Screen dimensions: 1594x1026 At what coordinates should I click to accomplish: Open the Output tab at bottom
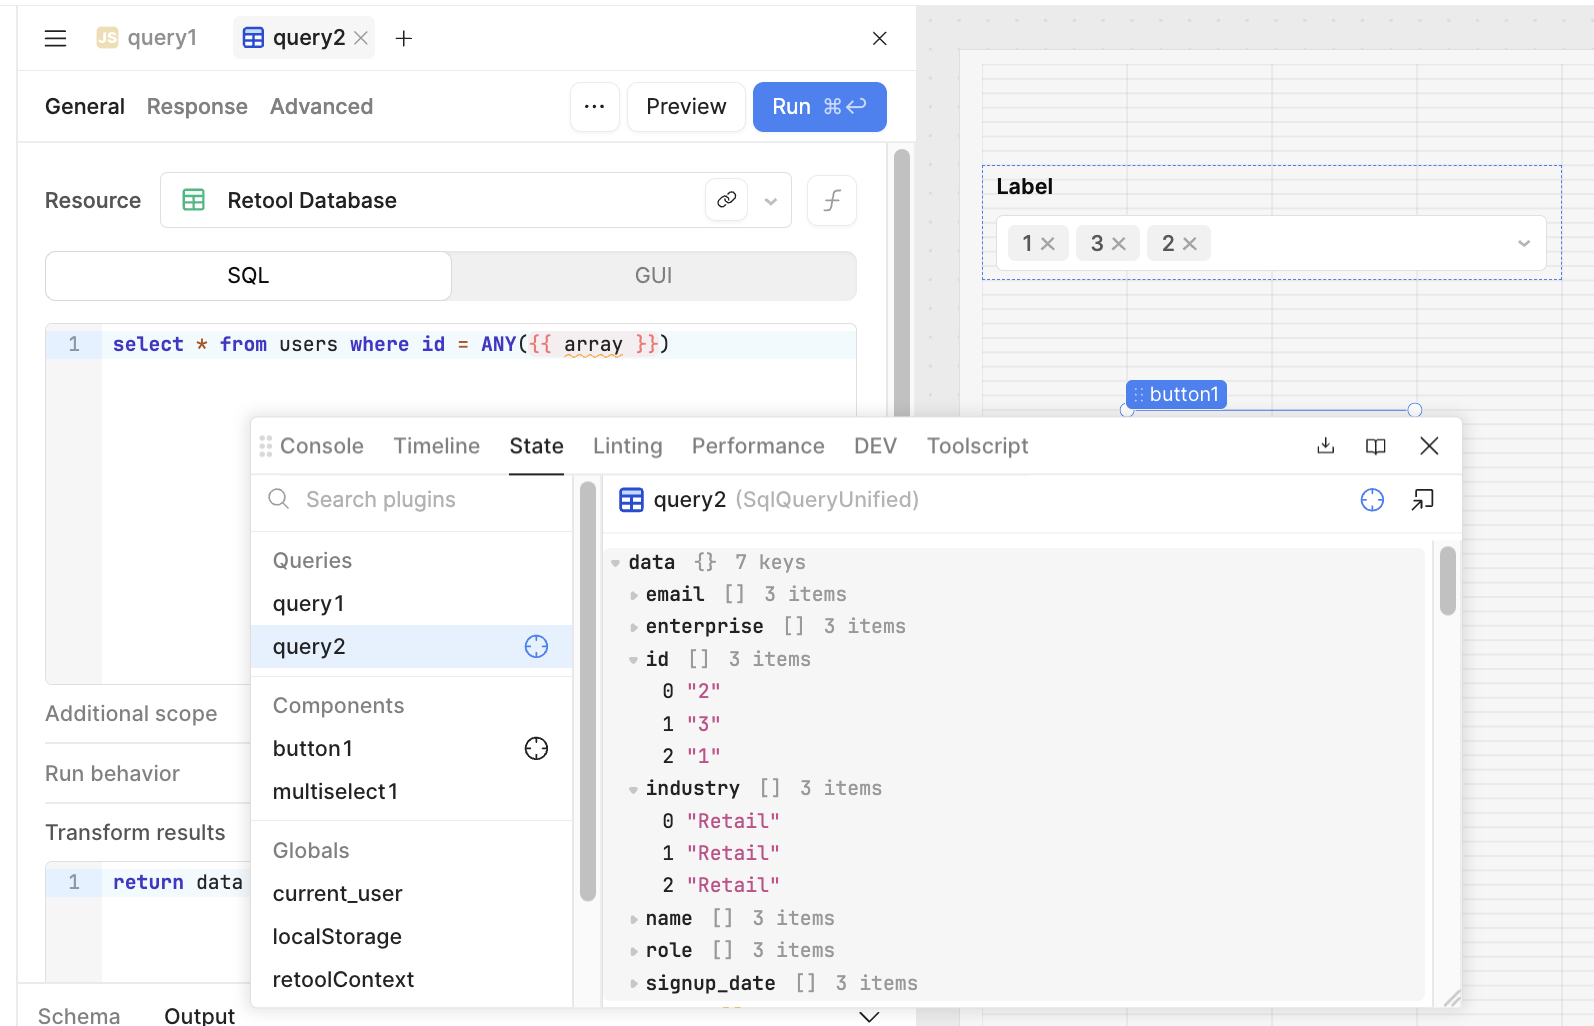point(199,1016)
